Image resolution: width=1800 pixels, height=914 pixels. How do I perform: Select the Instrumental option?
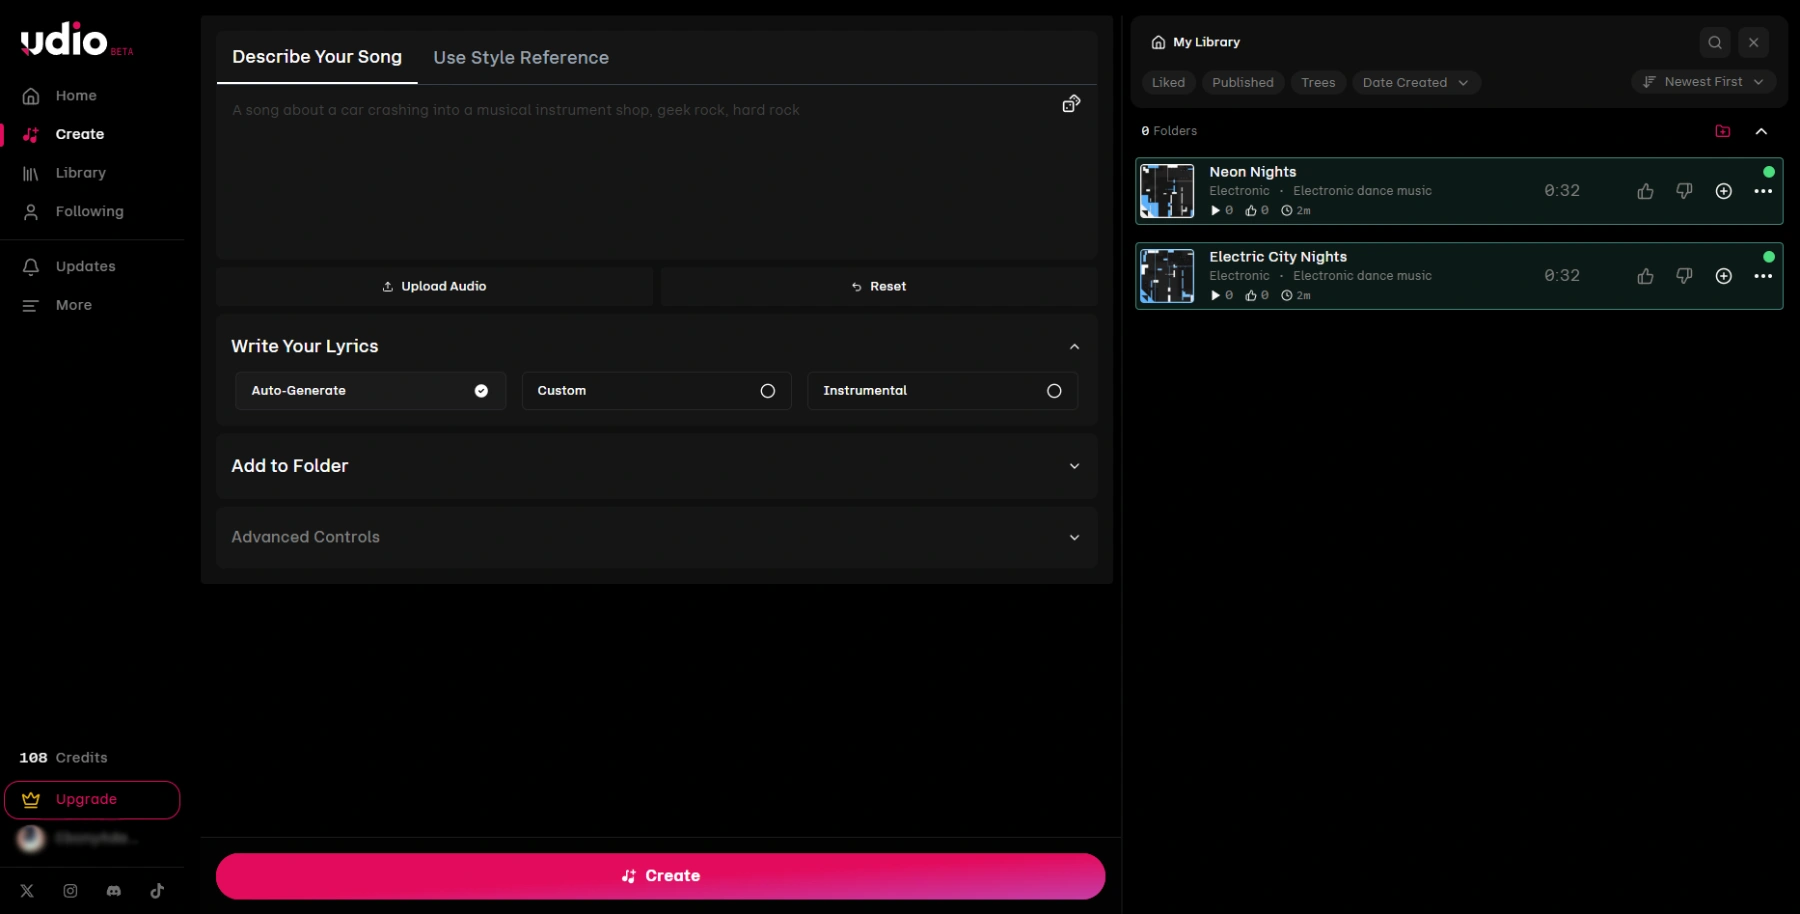pyautogui.click(x=942, y=391)
